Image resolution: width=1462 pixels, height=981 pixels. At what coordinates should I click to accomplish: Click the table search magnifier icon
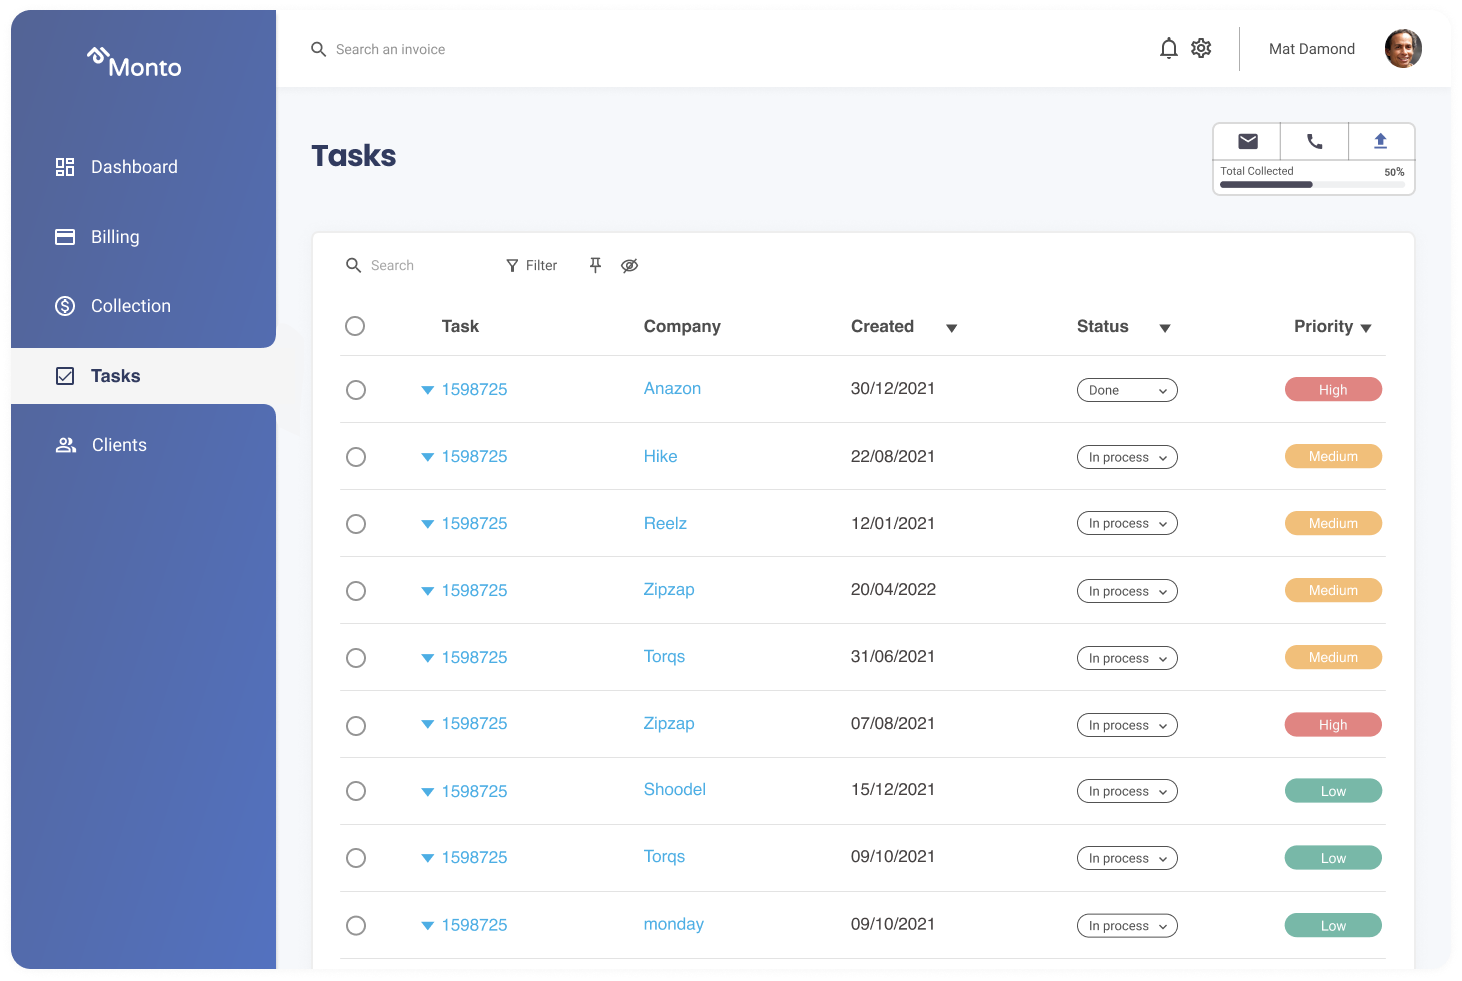(x=353, y=265)
